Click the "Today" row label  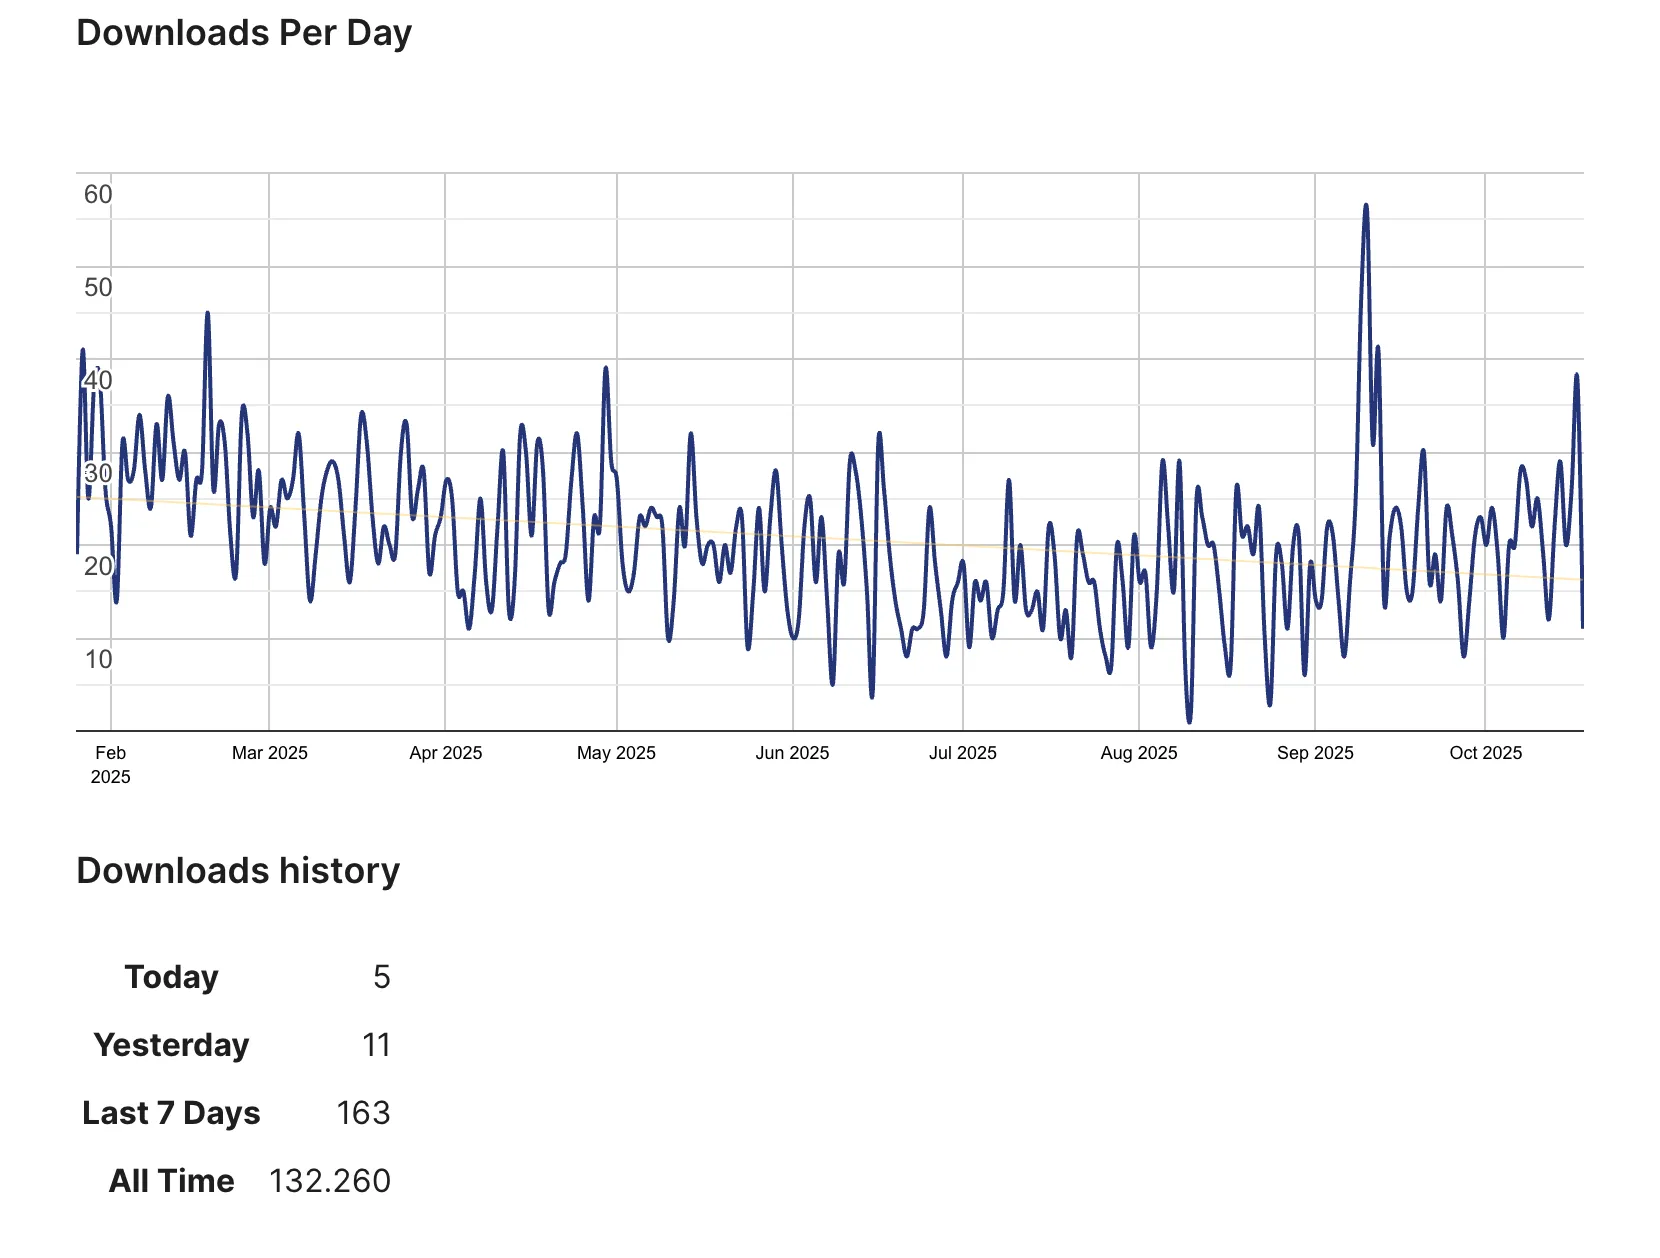(171, 977)
